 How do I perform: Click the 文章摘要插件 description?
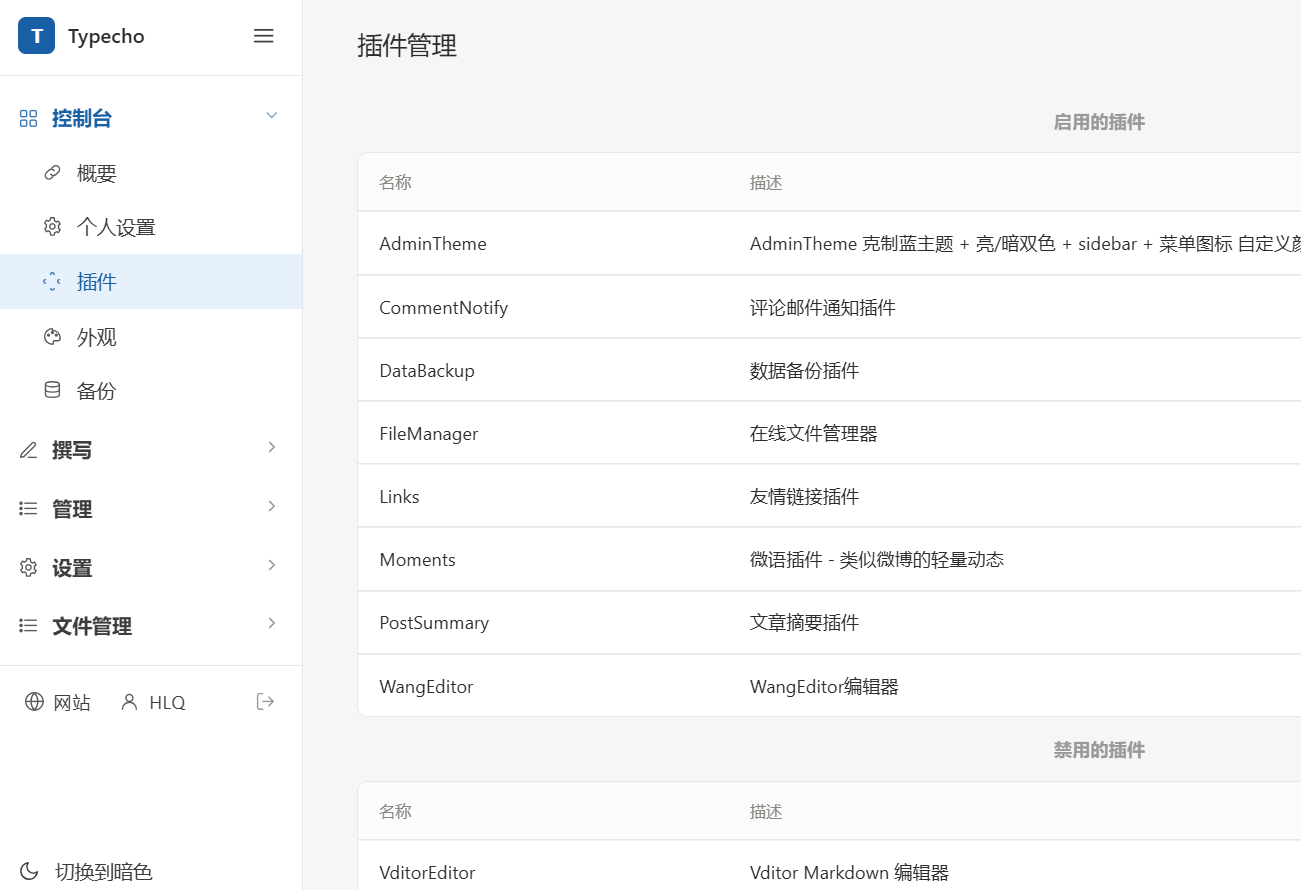pos(805,623)
